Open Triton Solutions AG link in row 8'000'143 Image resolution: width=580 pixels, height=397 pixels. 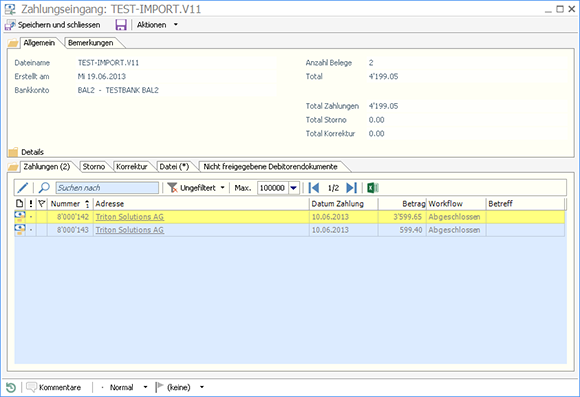point(129,230)
